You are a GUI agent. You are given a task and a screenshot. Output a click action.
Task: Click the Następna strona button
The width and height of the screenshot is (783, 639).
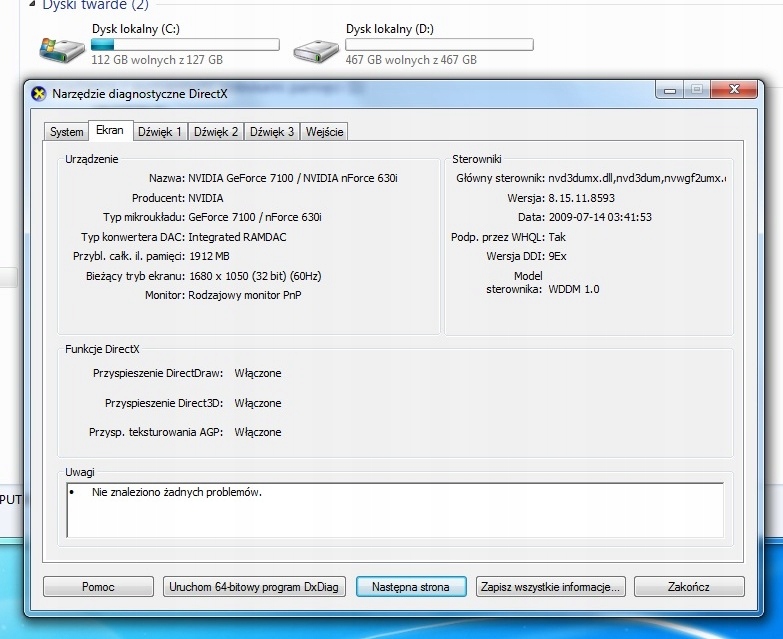tap(411, 587)
